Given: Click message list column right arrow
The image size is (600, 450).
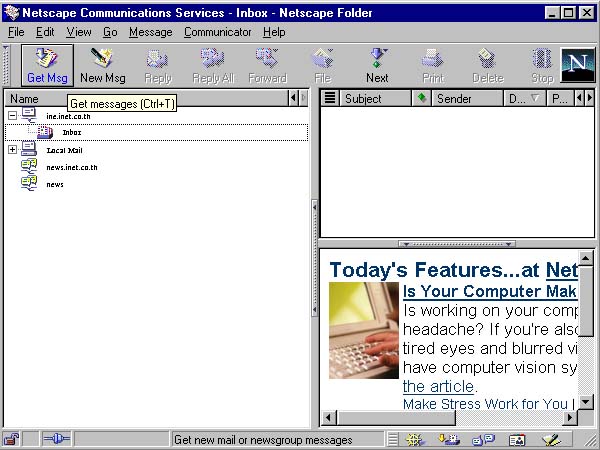Looking at the screenshot, I should 589,98.
